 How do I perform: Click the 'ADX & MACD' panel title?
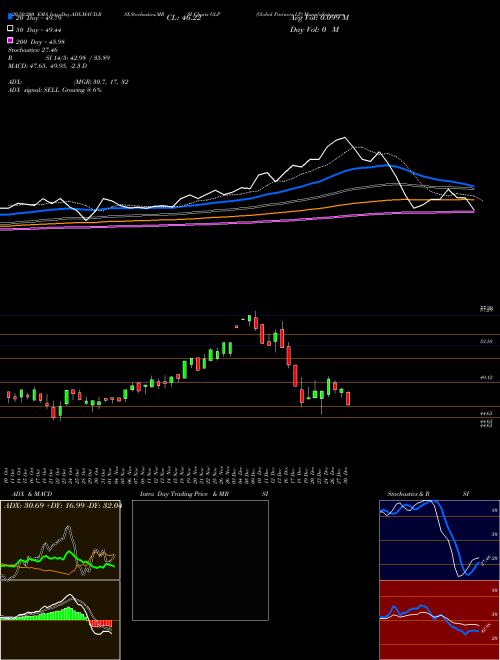[32, 494]
